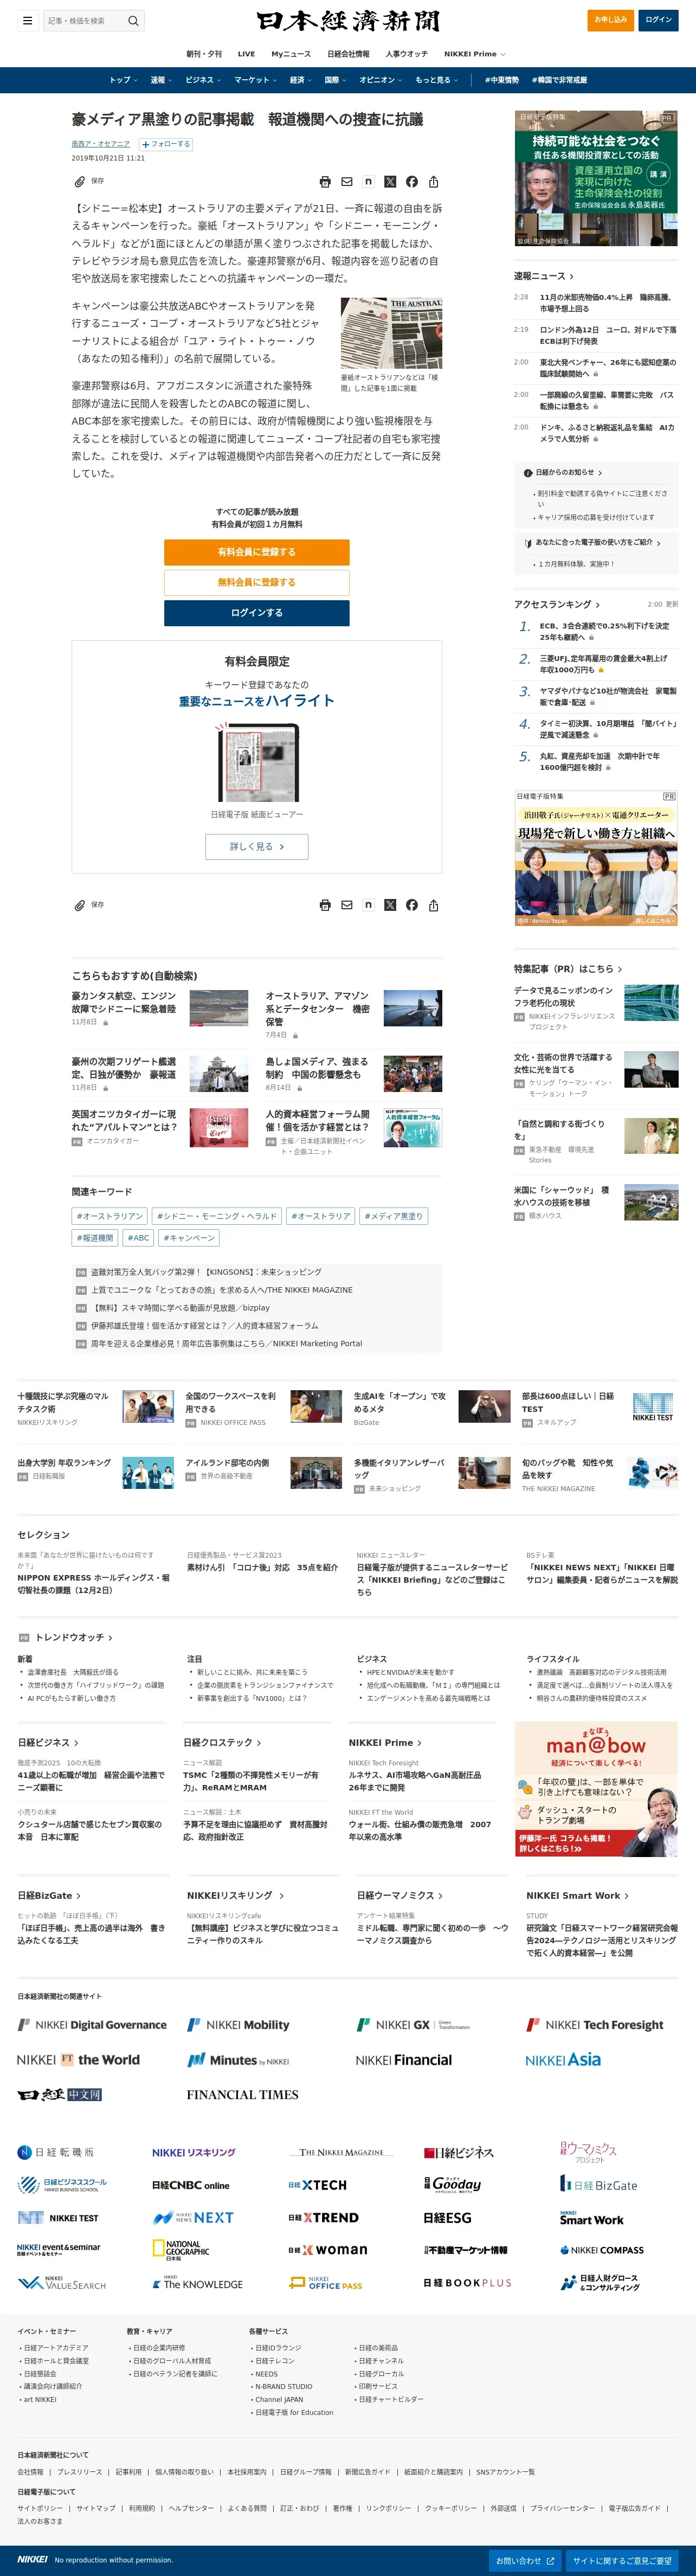Open the Myニュース menu item
This screenshot has height=2576, width=696.
coord(290,54)
